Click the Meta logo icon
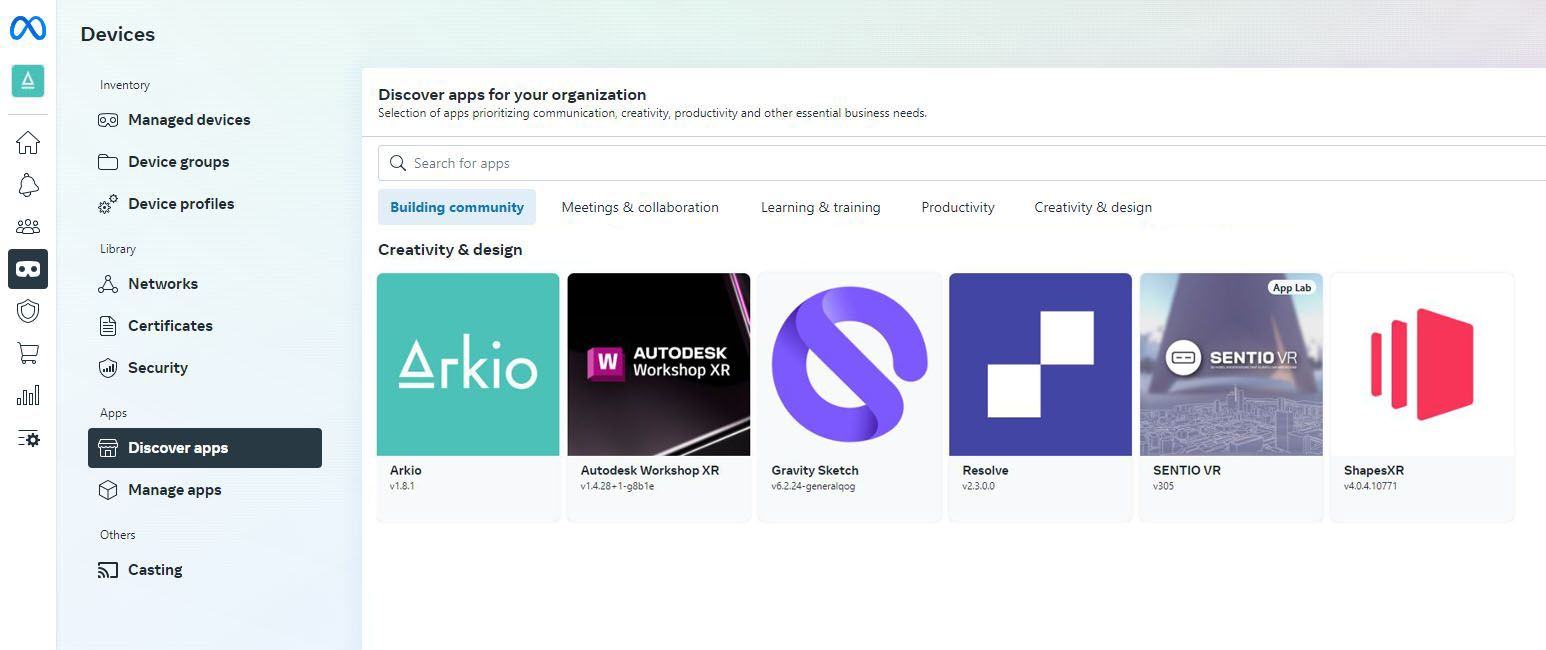Image resolution: width=1546 pixels, height=650 pixels. (28, 29)
